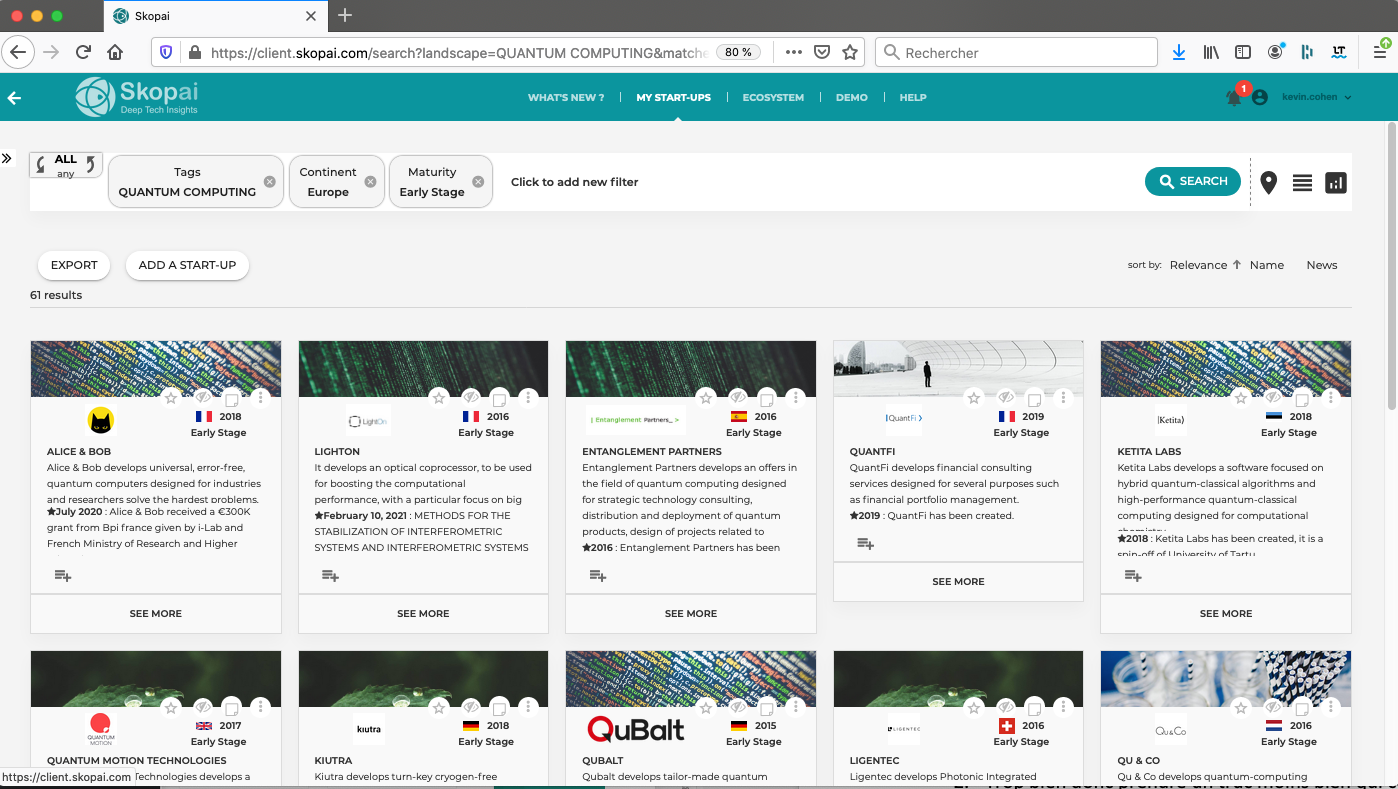The width and height of the screenshot is (1398, 789).
Task: Bookmark this page with the star
Action: pos(850,52)
